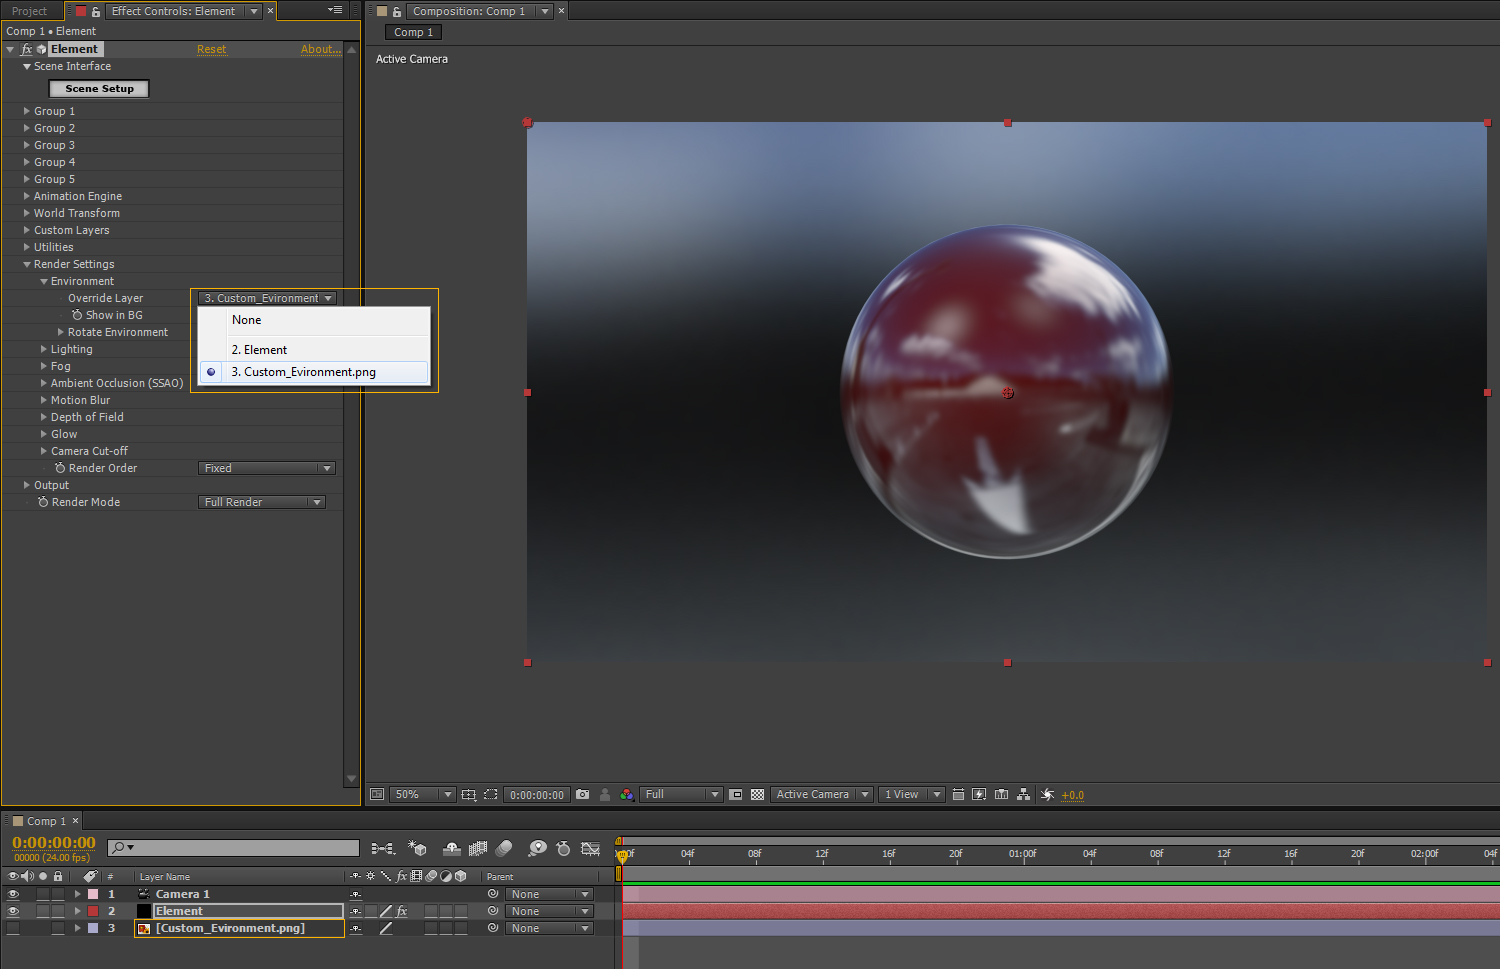This screenshot has width=1500, height=969.
Task: Open the Graph Editor in the timeline
Action: [x=590, y=848]
